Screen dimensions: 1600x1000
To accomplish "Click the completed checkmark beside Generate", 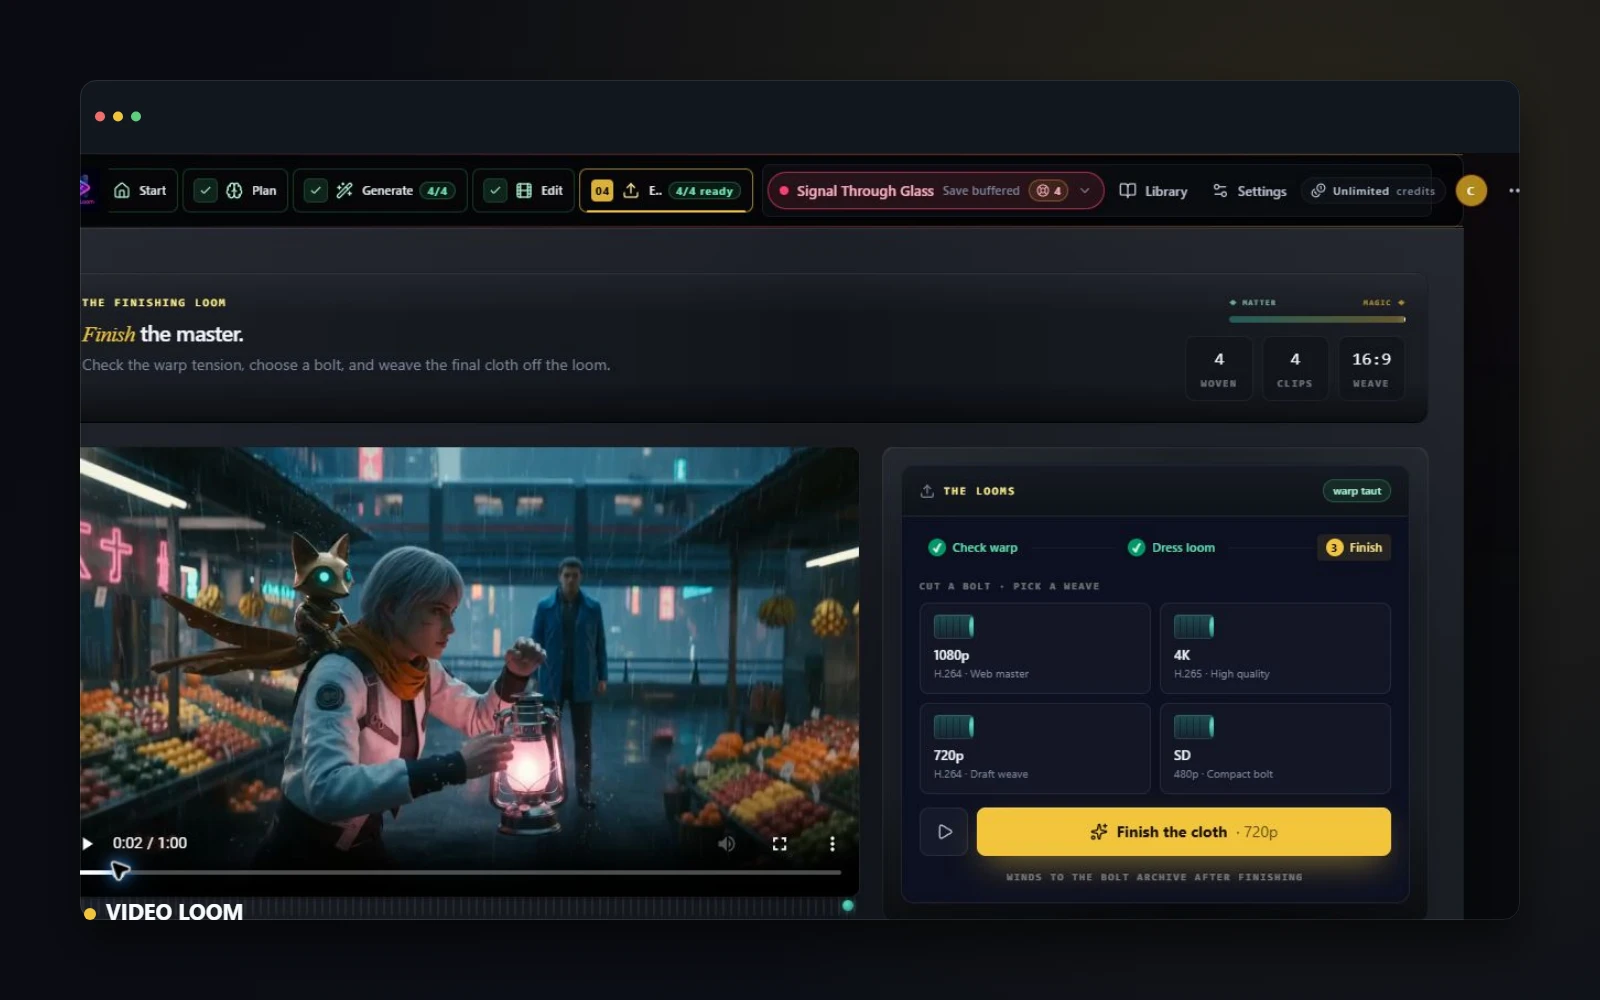I will 315,190.
